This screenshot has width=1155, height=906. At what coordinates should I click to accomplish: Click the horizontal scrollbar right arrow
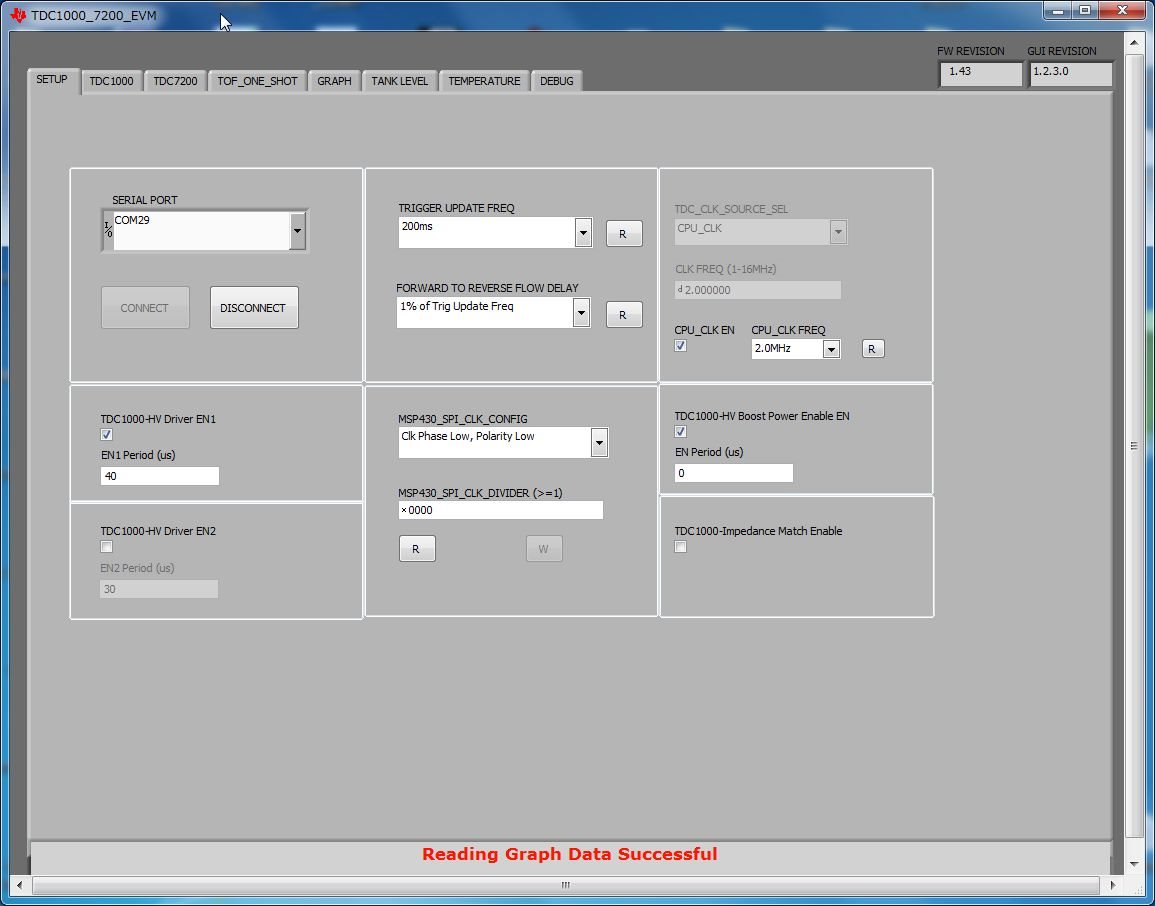tap(1112, 885)
